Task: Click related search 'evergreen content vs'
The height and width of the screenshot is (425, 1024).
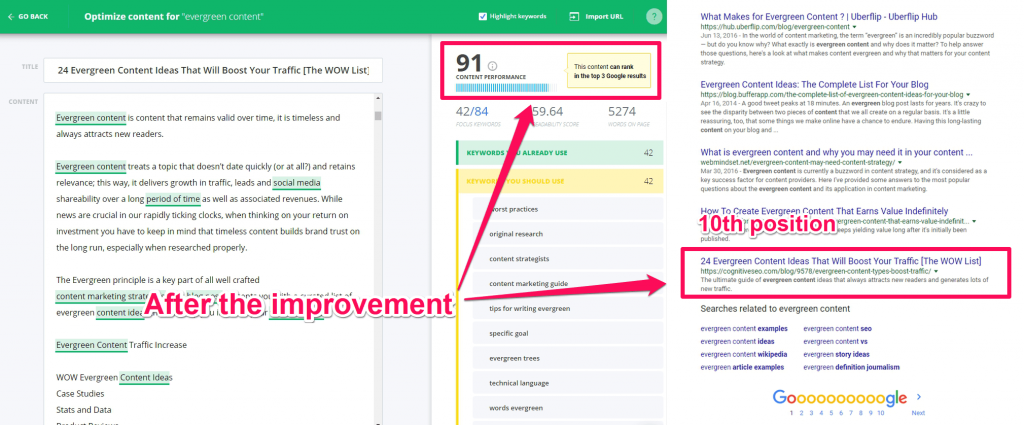Action: pyautogui.click(x=835, y=341)
